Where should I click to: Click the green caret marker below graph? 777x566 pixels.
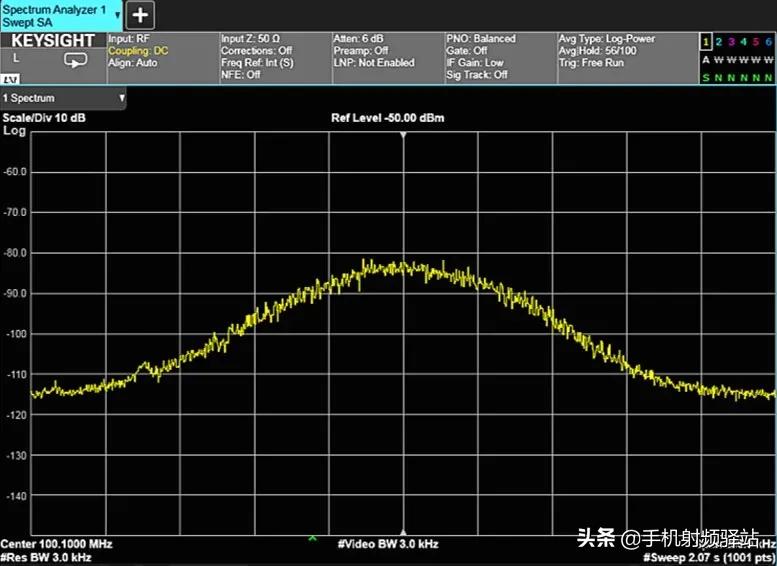[x=313, y=539]
